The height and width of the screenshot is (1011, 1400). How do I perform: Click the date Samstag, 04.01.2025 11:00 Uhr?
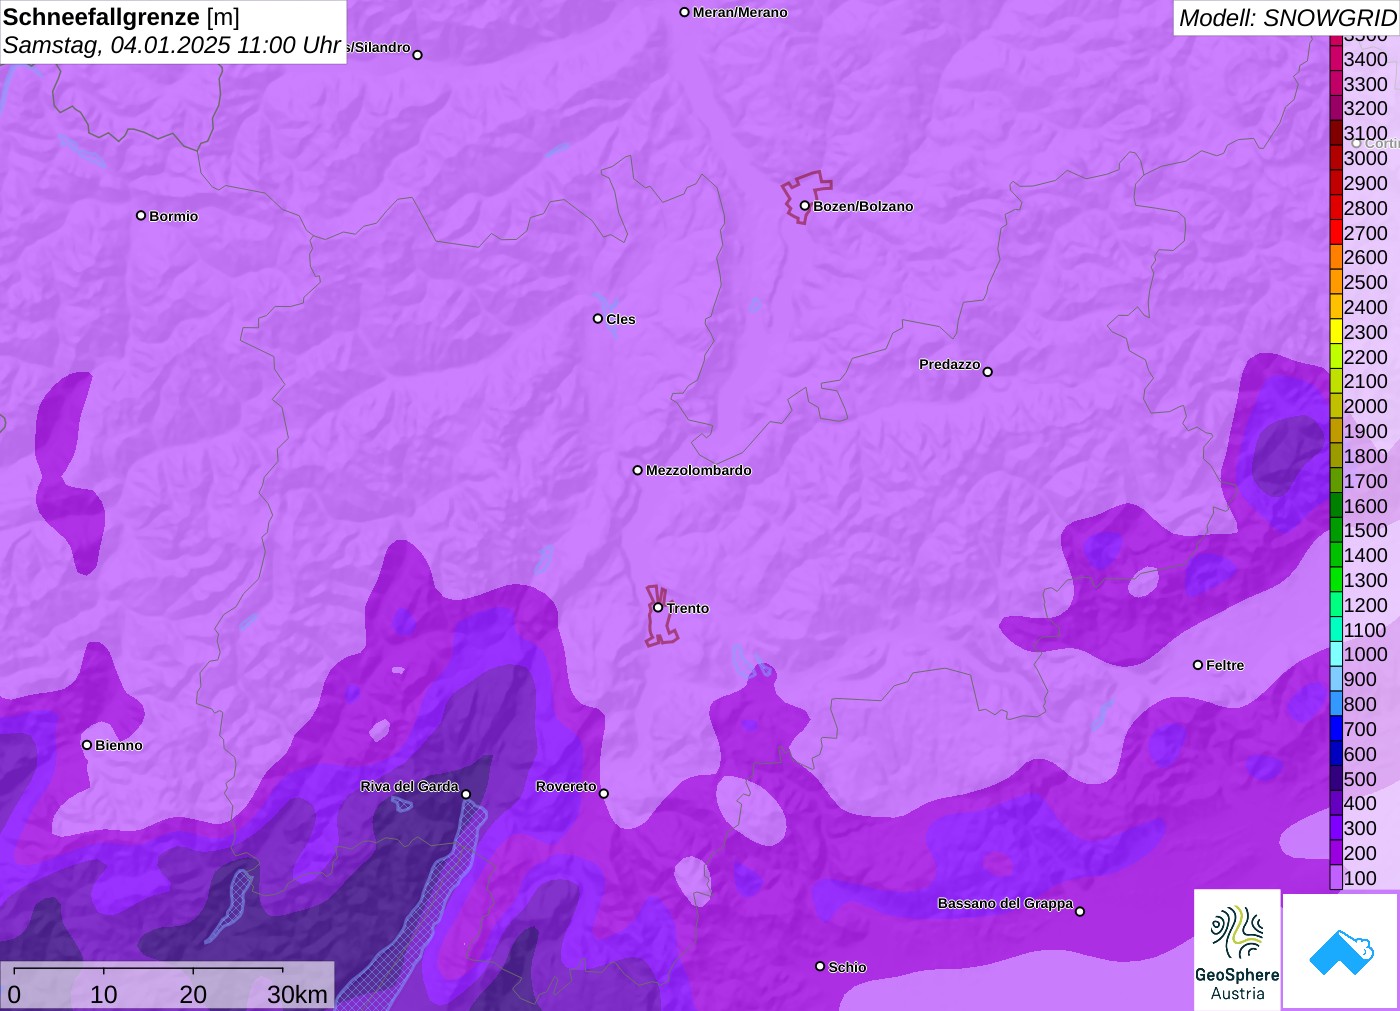pos(172,45)
